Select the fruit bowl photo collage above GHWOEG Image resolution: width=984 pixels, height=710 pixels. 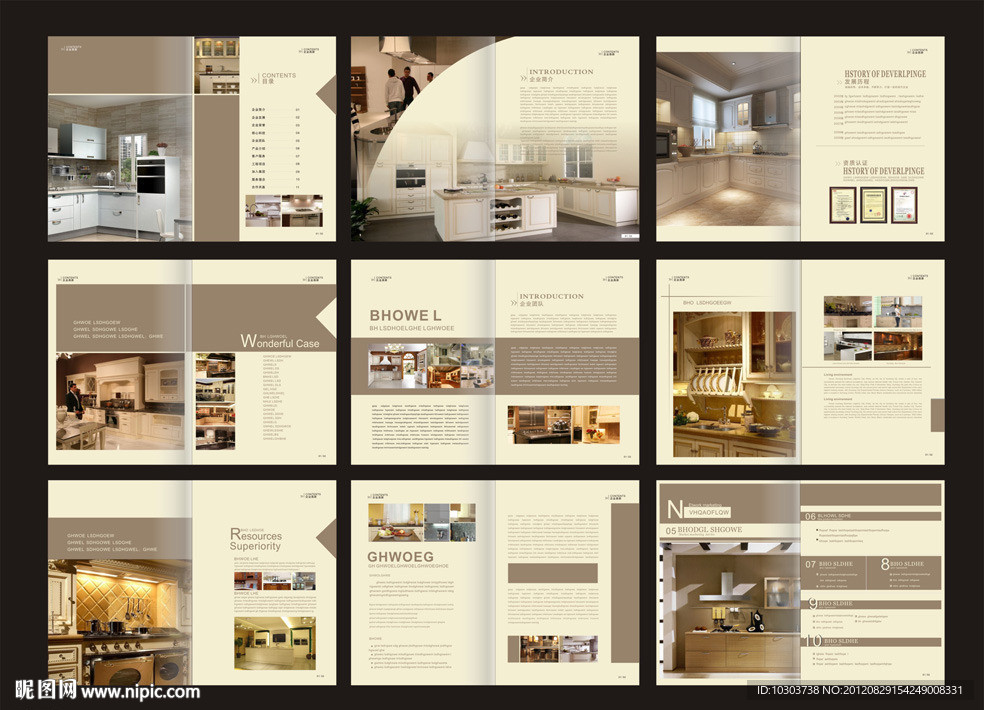[422, 522]
